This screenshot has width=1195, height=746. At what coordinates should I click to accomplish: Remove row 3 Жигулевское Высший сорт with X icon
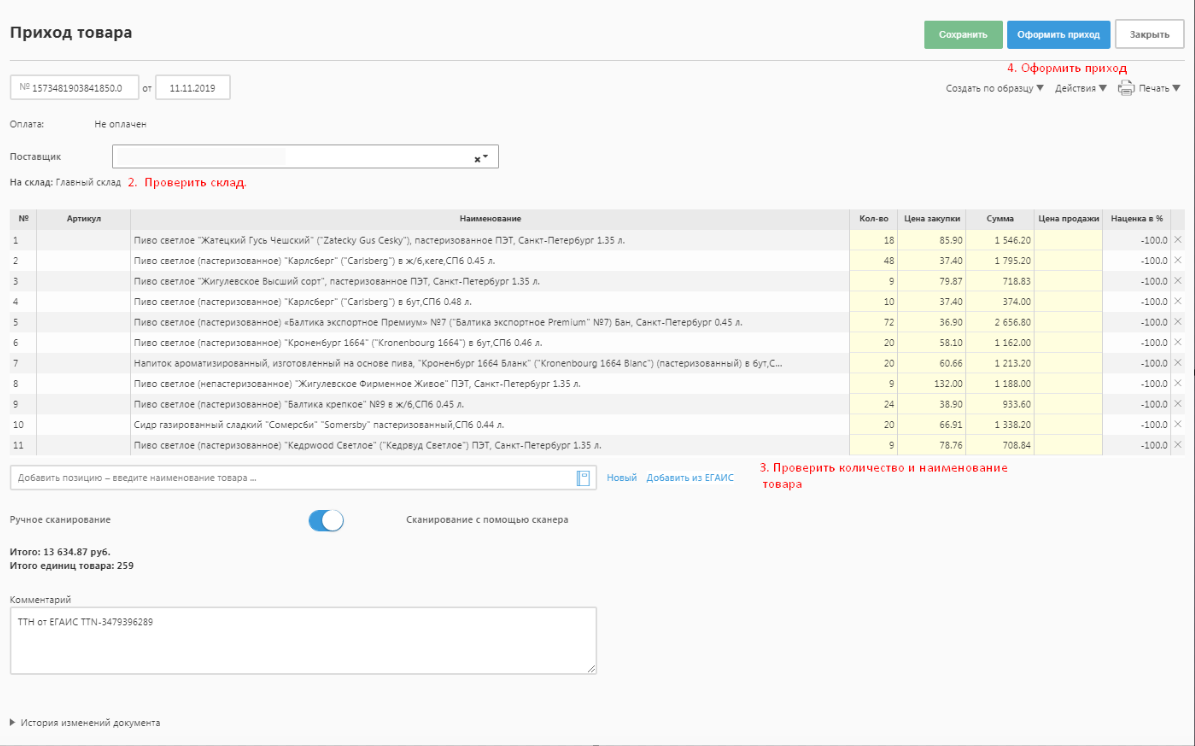click(x=1177, y=281)
